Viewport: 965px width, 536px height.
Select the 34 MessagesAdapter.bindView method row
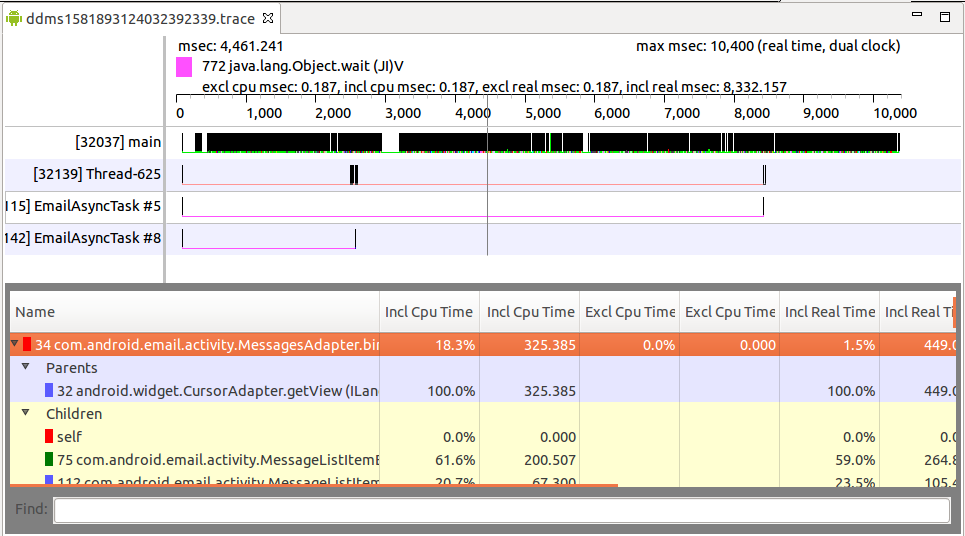click(482, 345)
